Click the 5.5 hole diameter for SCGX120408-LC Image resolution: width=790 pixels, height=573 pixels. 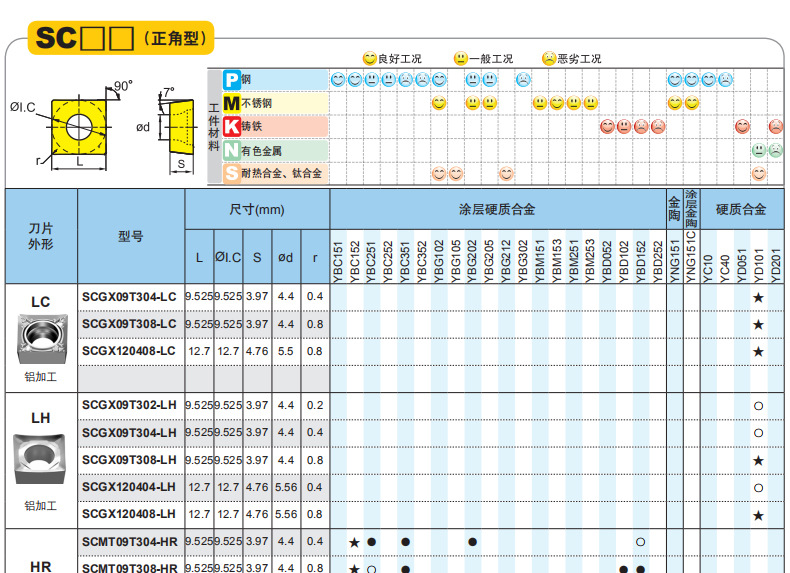(x=286, y=351)
